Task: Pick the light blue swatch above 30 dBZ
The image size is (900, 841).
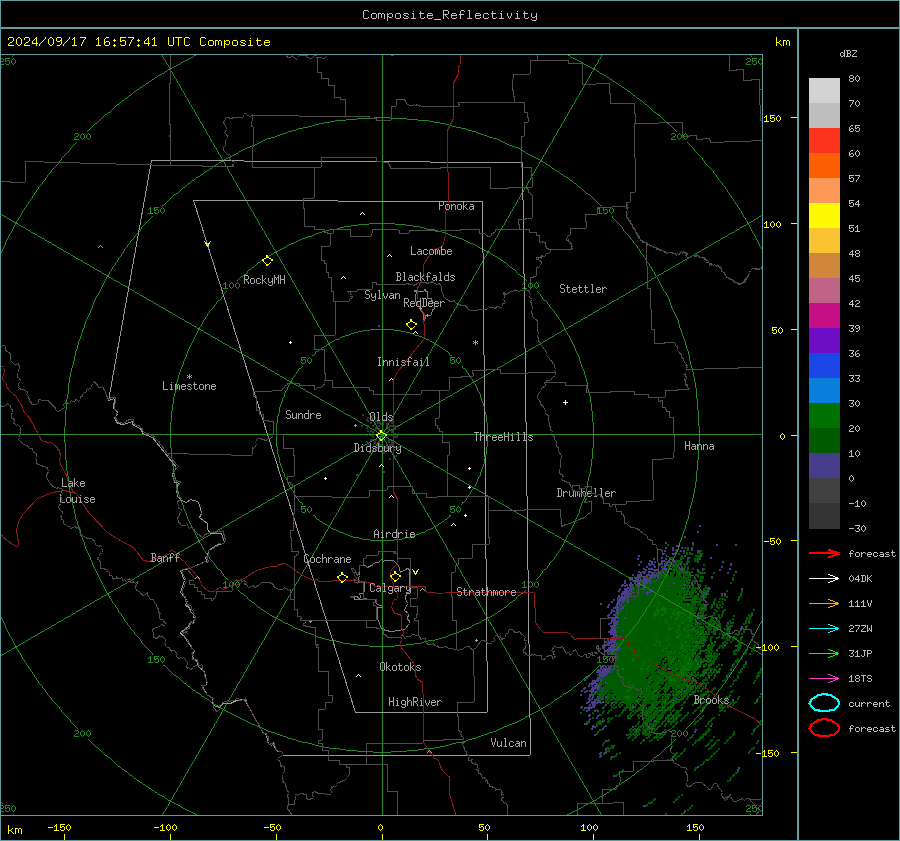Action: tap(824, 391)
